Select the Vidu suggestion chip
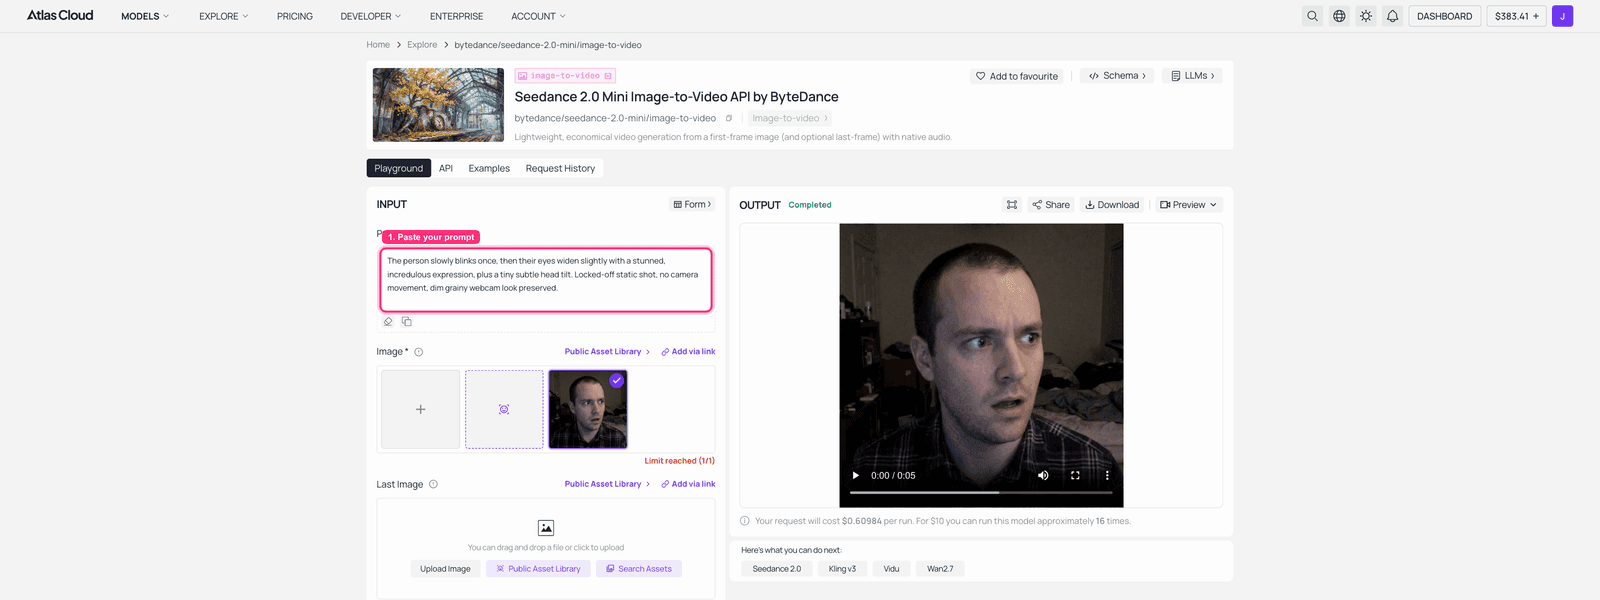Screen dimensions: 1600x600 (891, 569)
